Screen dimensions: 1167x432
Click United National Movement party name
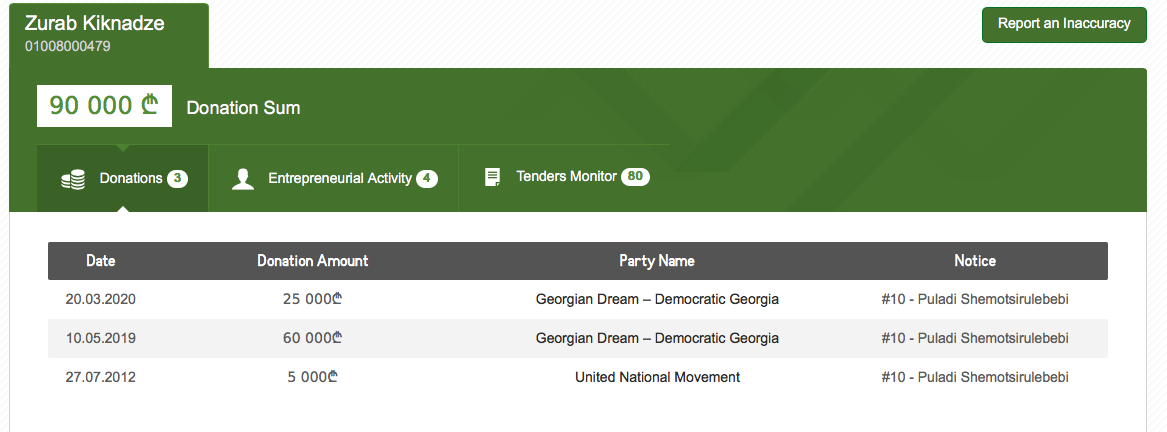[657, 377]
